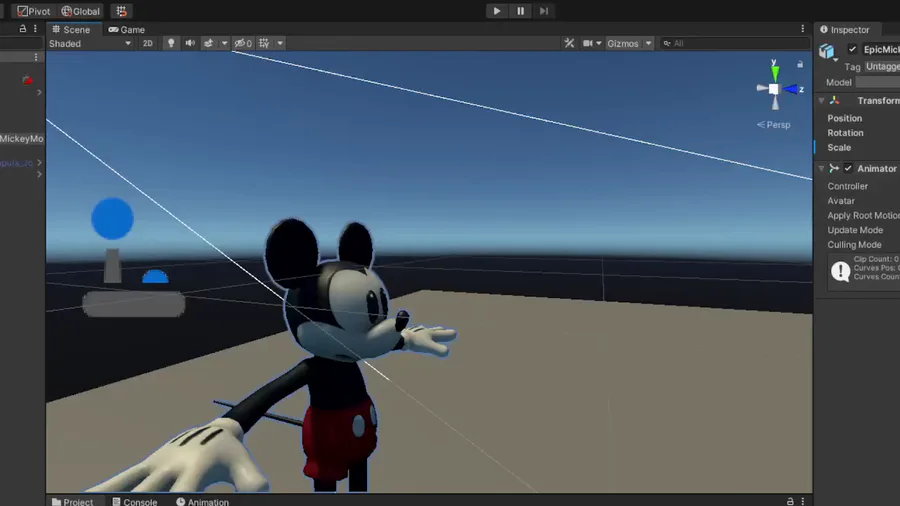Toggle Gizmos button
Screen dimensions: 900x506
click(623, 44)
